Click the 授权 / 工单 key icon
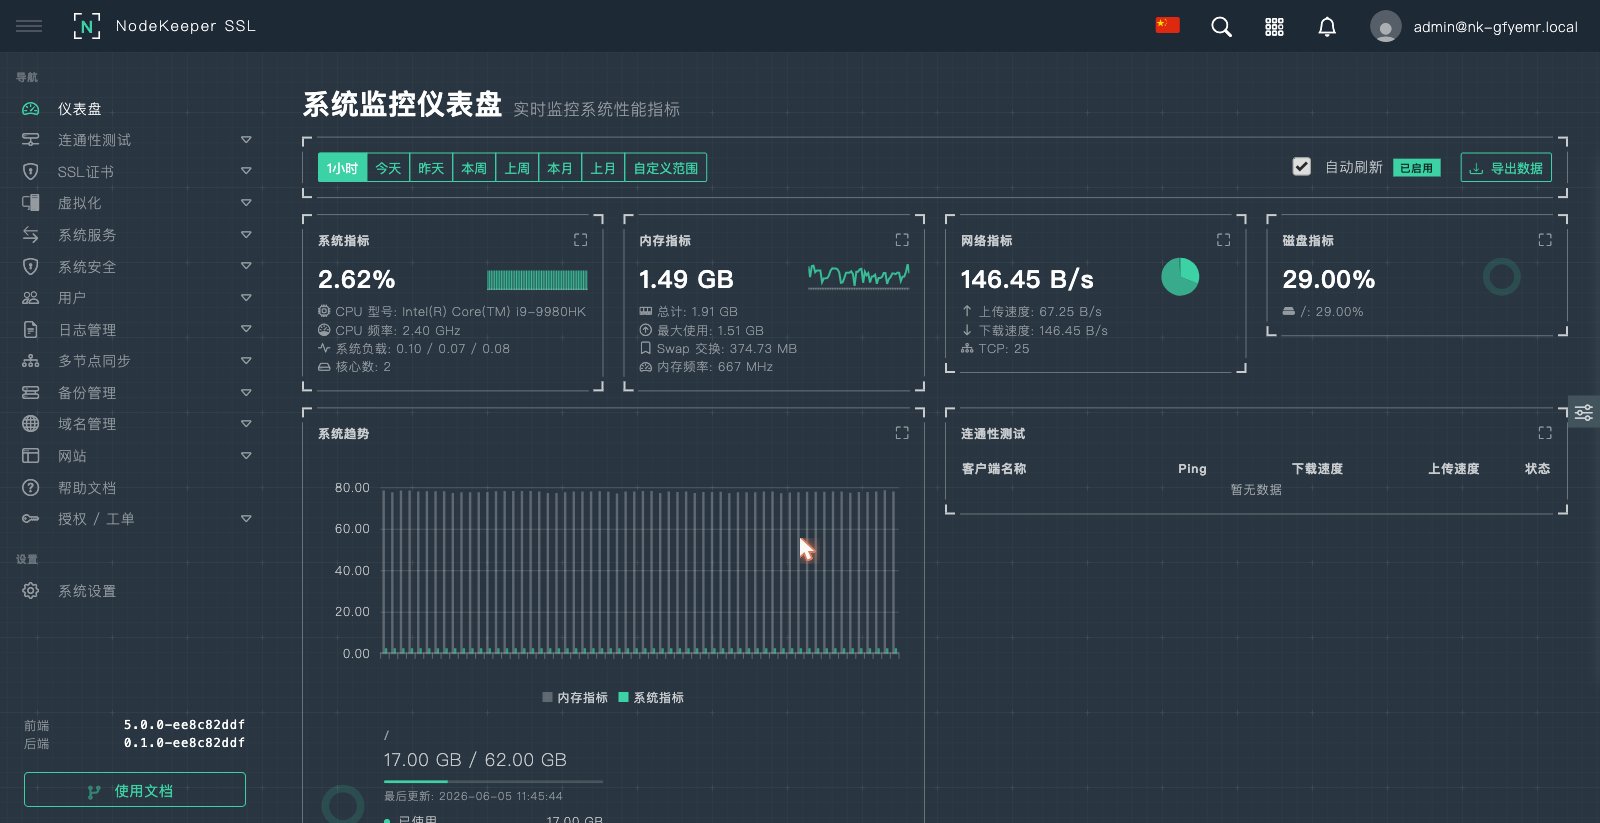 [x=31, y=519]
